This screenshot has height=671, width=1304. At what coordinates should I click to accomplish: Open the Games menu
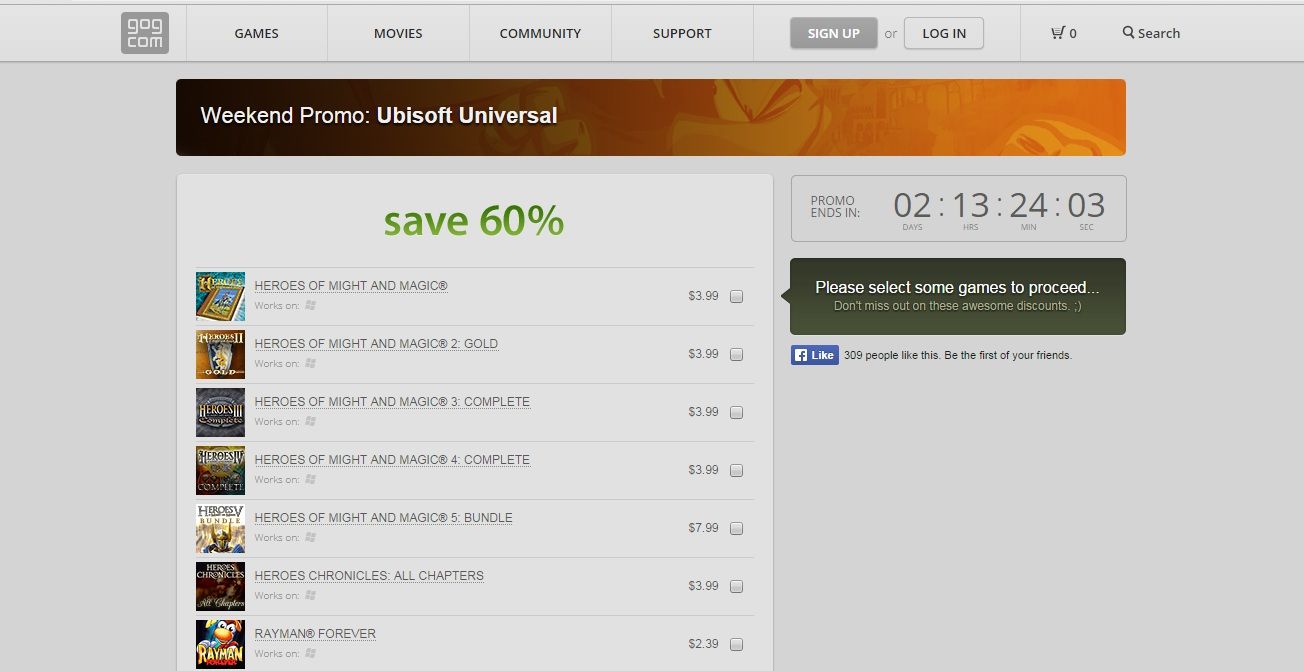click(256, 33)
